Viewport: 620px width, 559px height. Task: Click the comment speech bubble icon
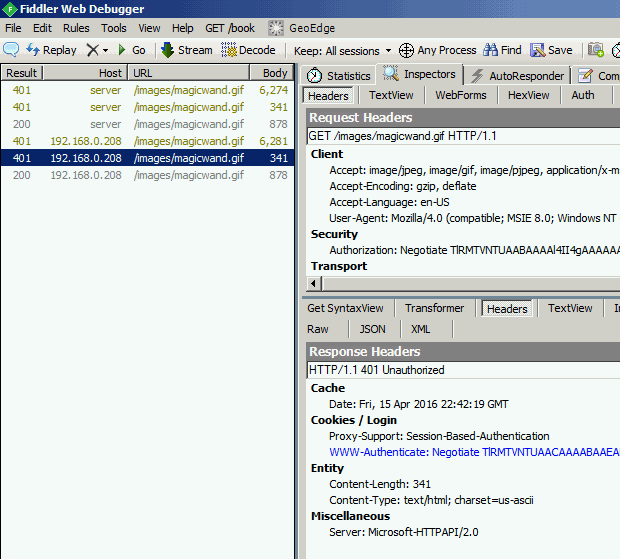[x=12, y=50]
